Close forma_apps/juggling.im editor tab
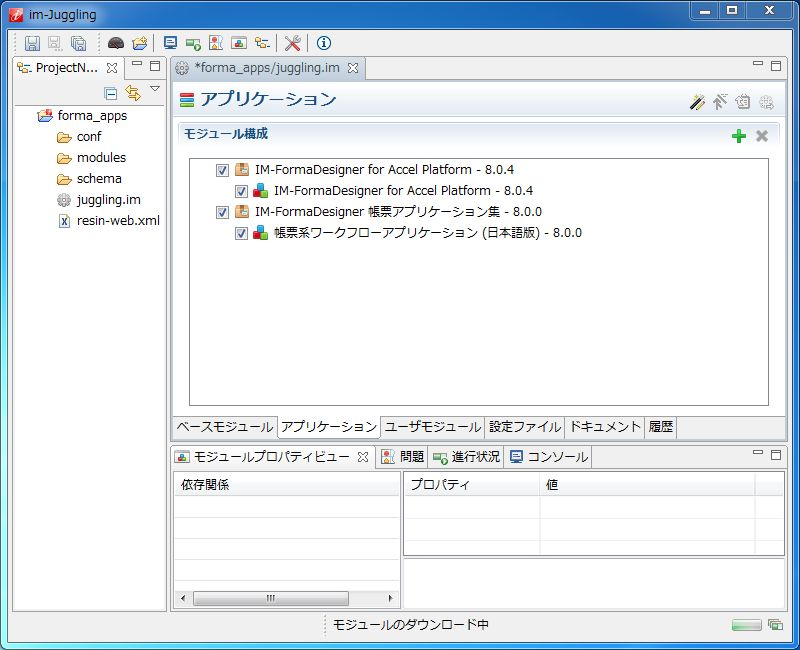Image resolution: width=800 pixels, height=650 pixels. coord(353,68)
